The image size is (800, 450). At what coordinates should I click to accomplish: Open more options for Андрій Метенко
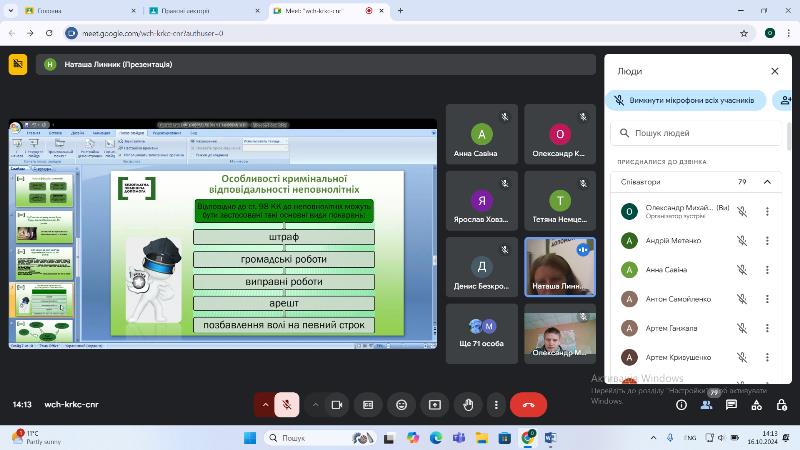(x=767, y=240)
